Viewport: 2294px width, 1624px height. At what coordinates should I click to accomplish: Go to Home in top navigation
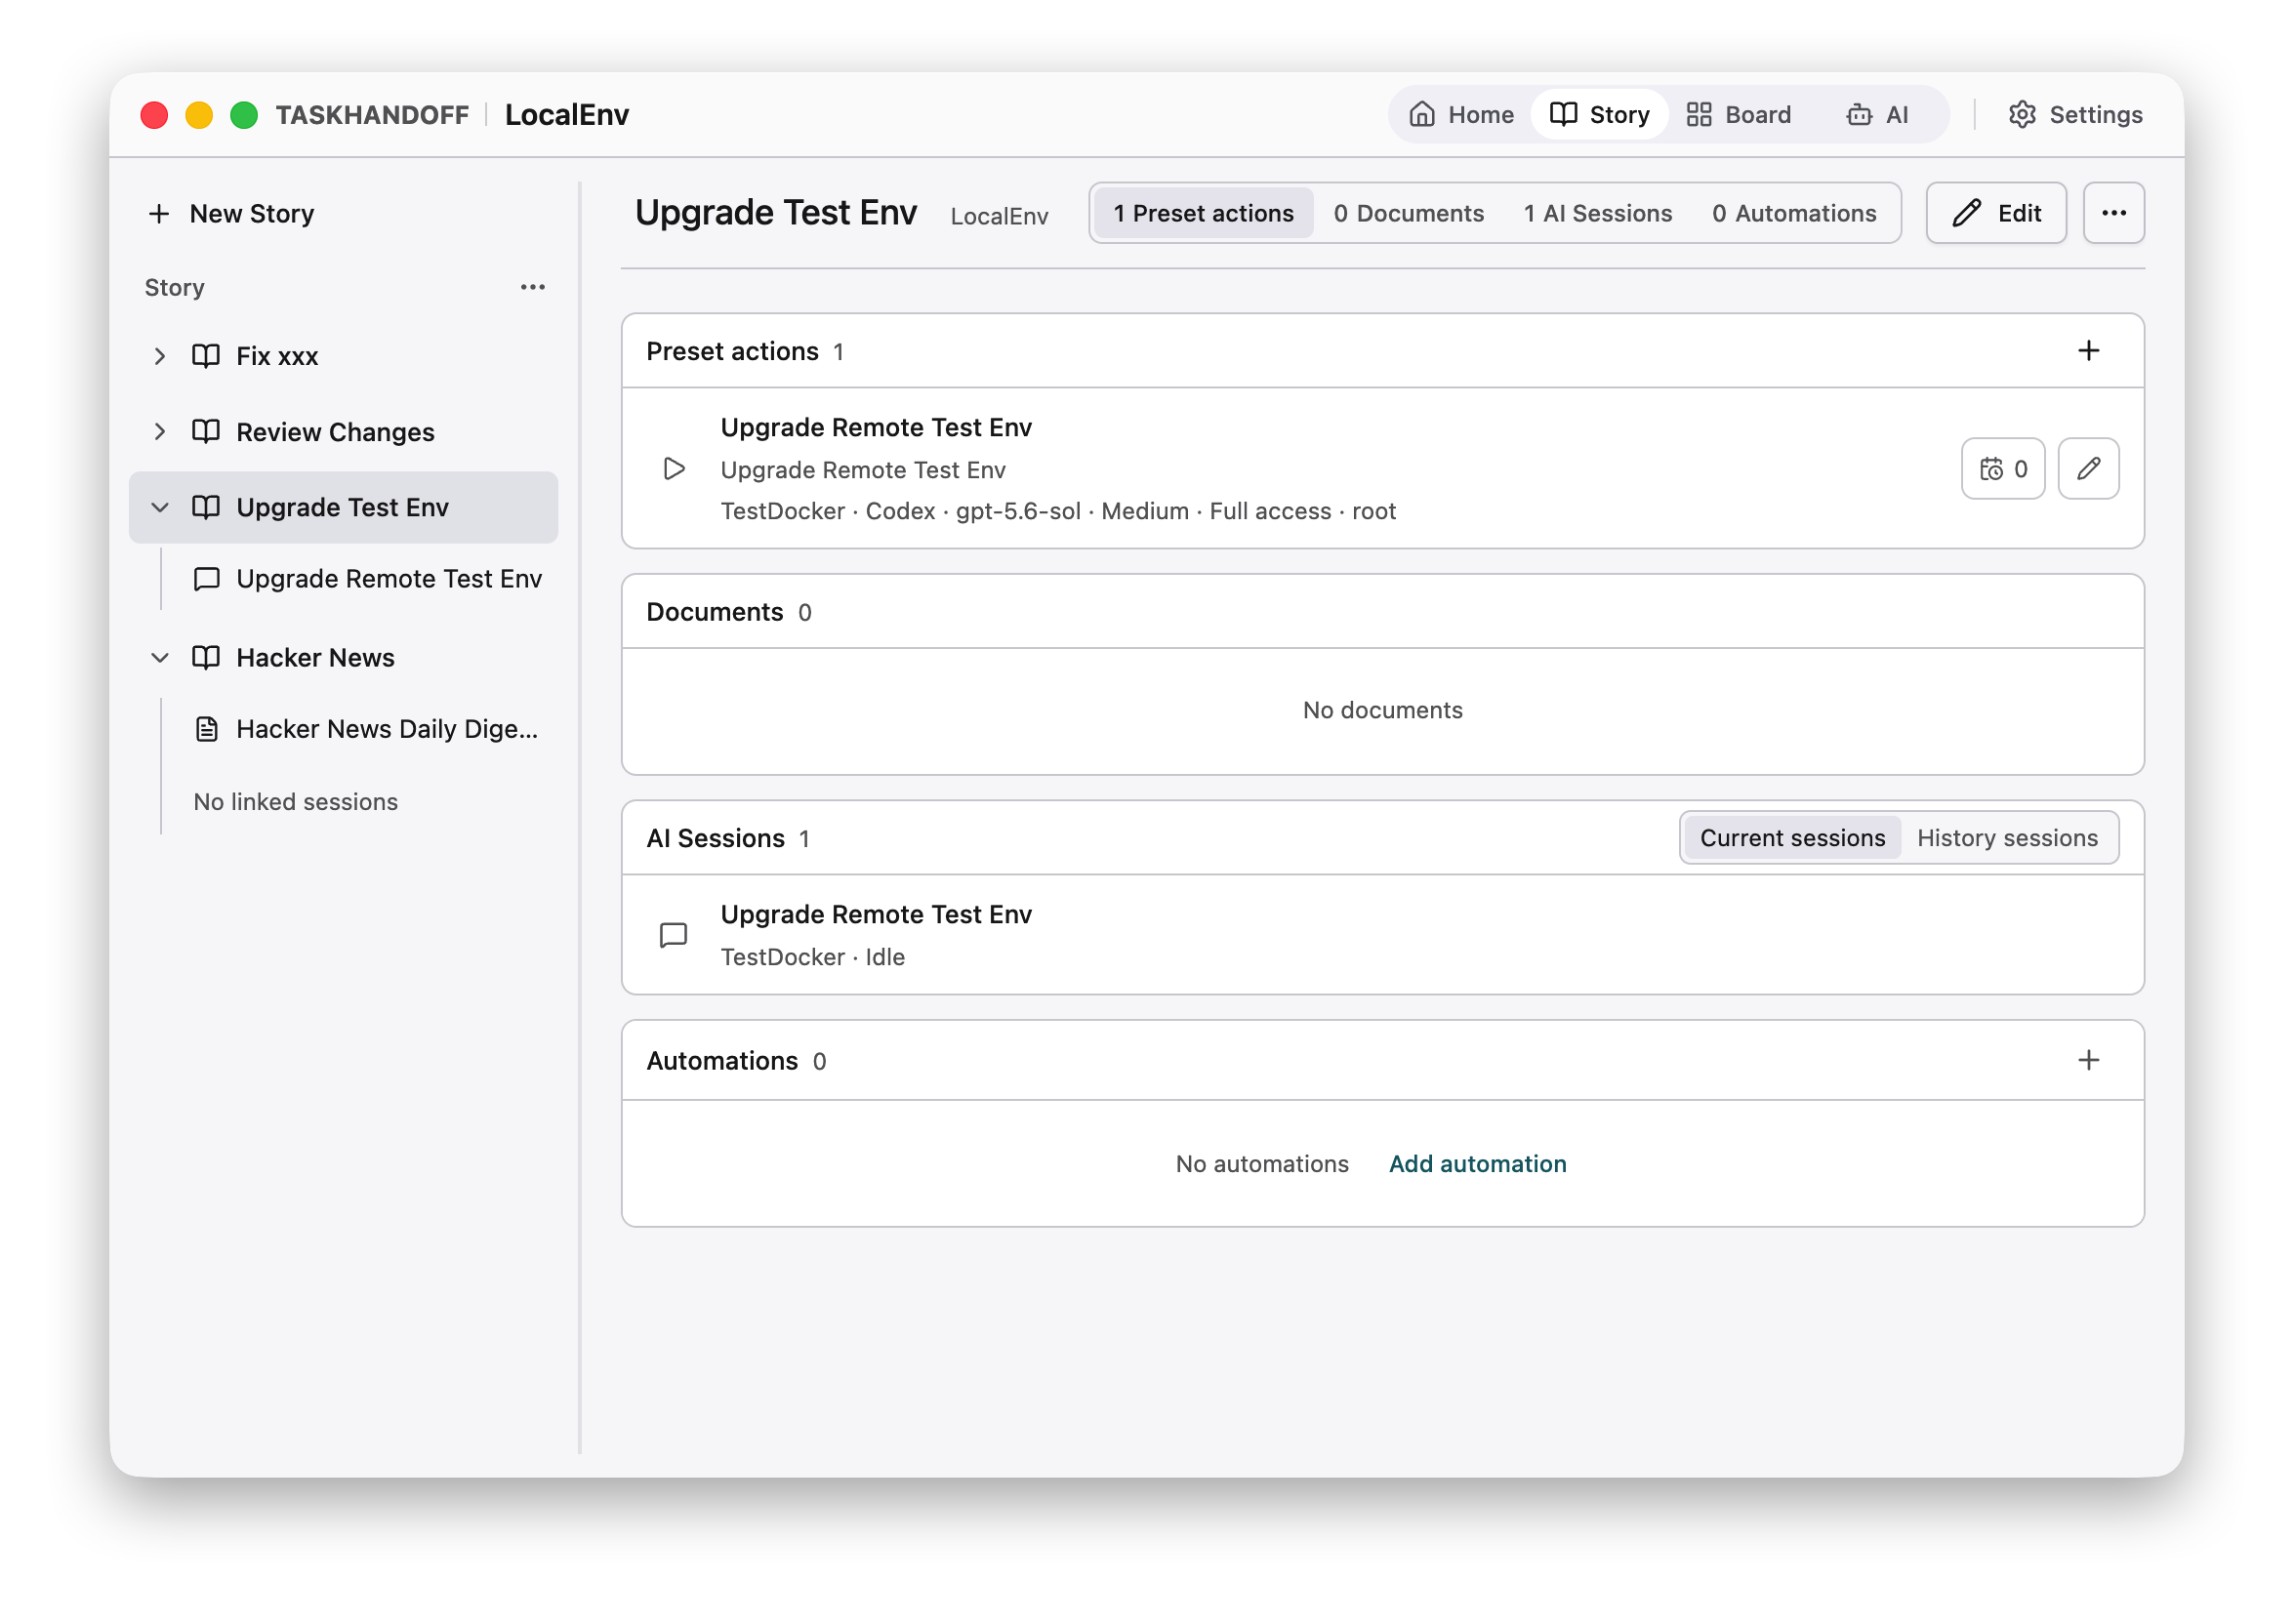pyautogui.click(x=1460, y=115)
